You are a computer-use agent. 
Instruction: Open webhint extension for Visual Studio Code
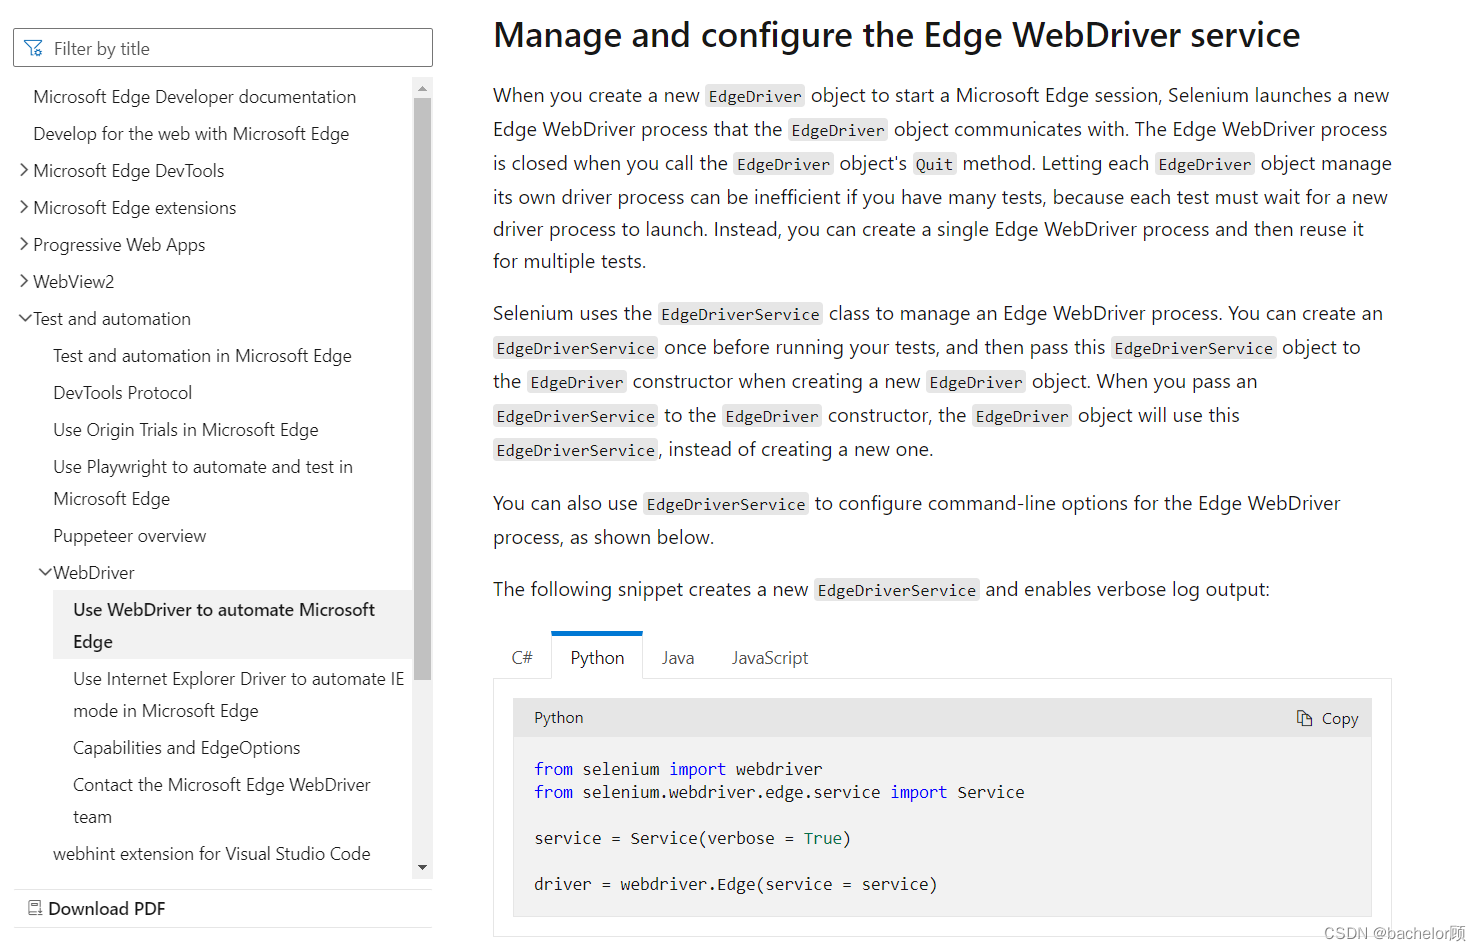212,853
